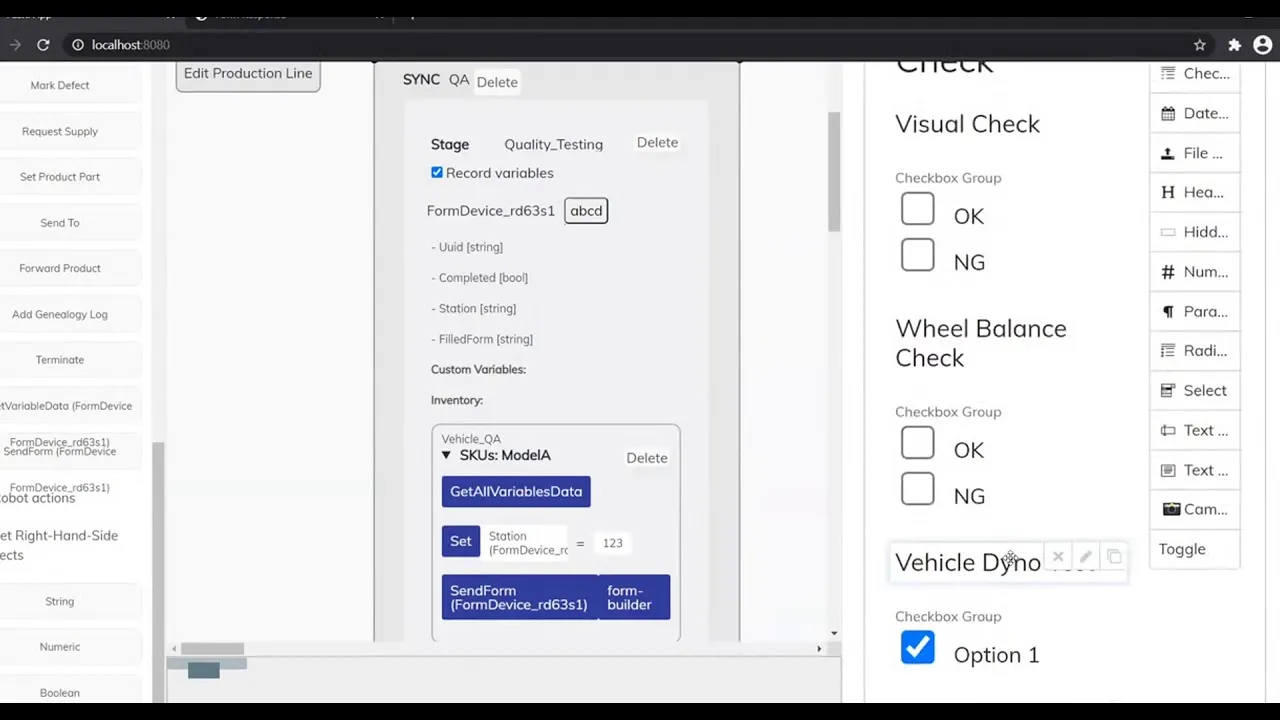Image resolution: width=1280 pixels, height=720 pixels.
Task: Uncheck Option 1 checkbox
Action: click(917, 648)
